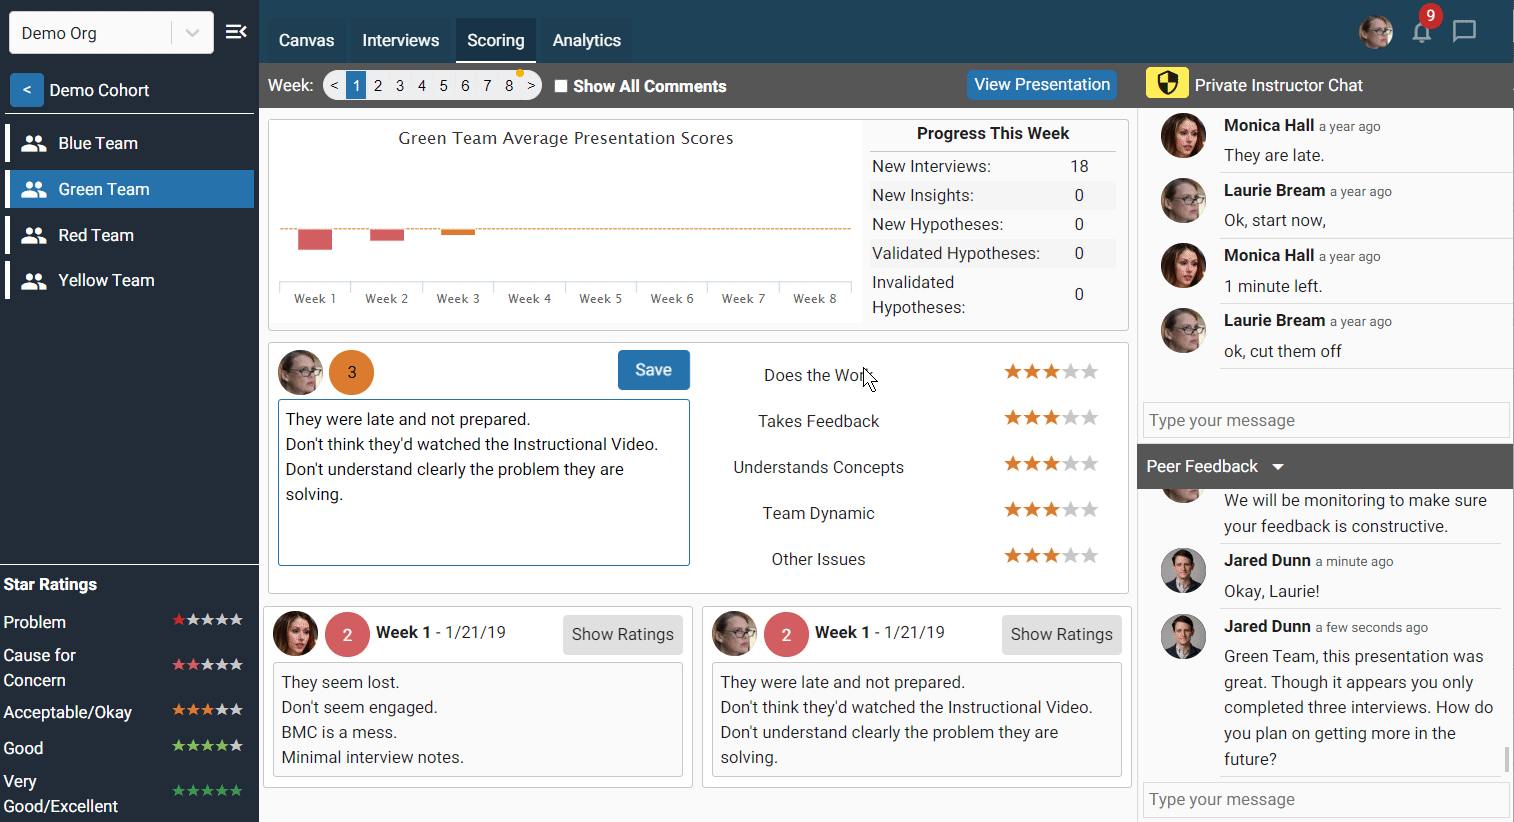The image size is (1514, 822).
Task: Click the Private Instructor Chat message field
Action: pyautogui.click(x=1325, y=420)
